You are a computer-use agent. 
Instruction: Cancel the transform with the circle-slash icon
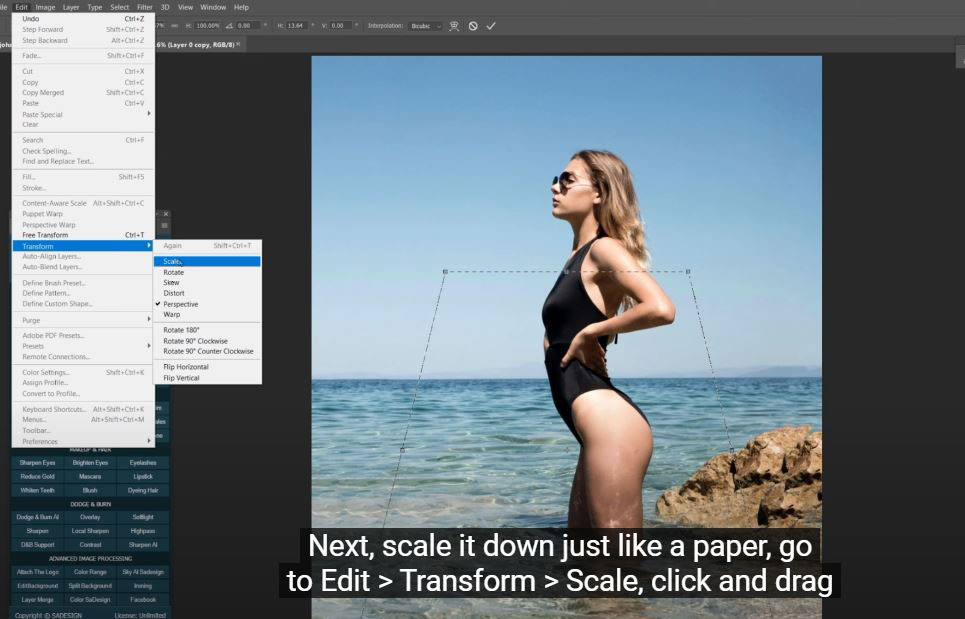point(473,26)
